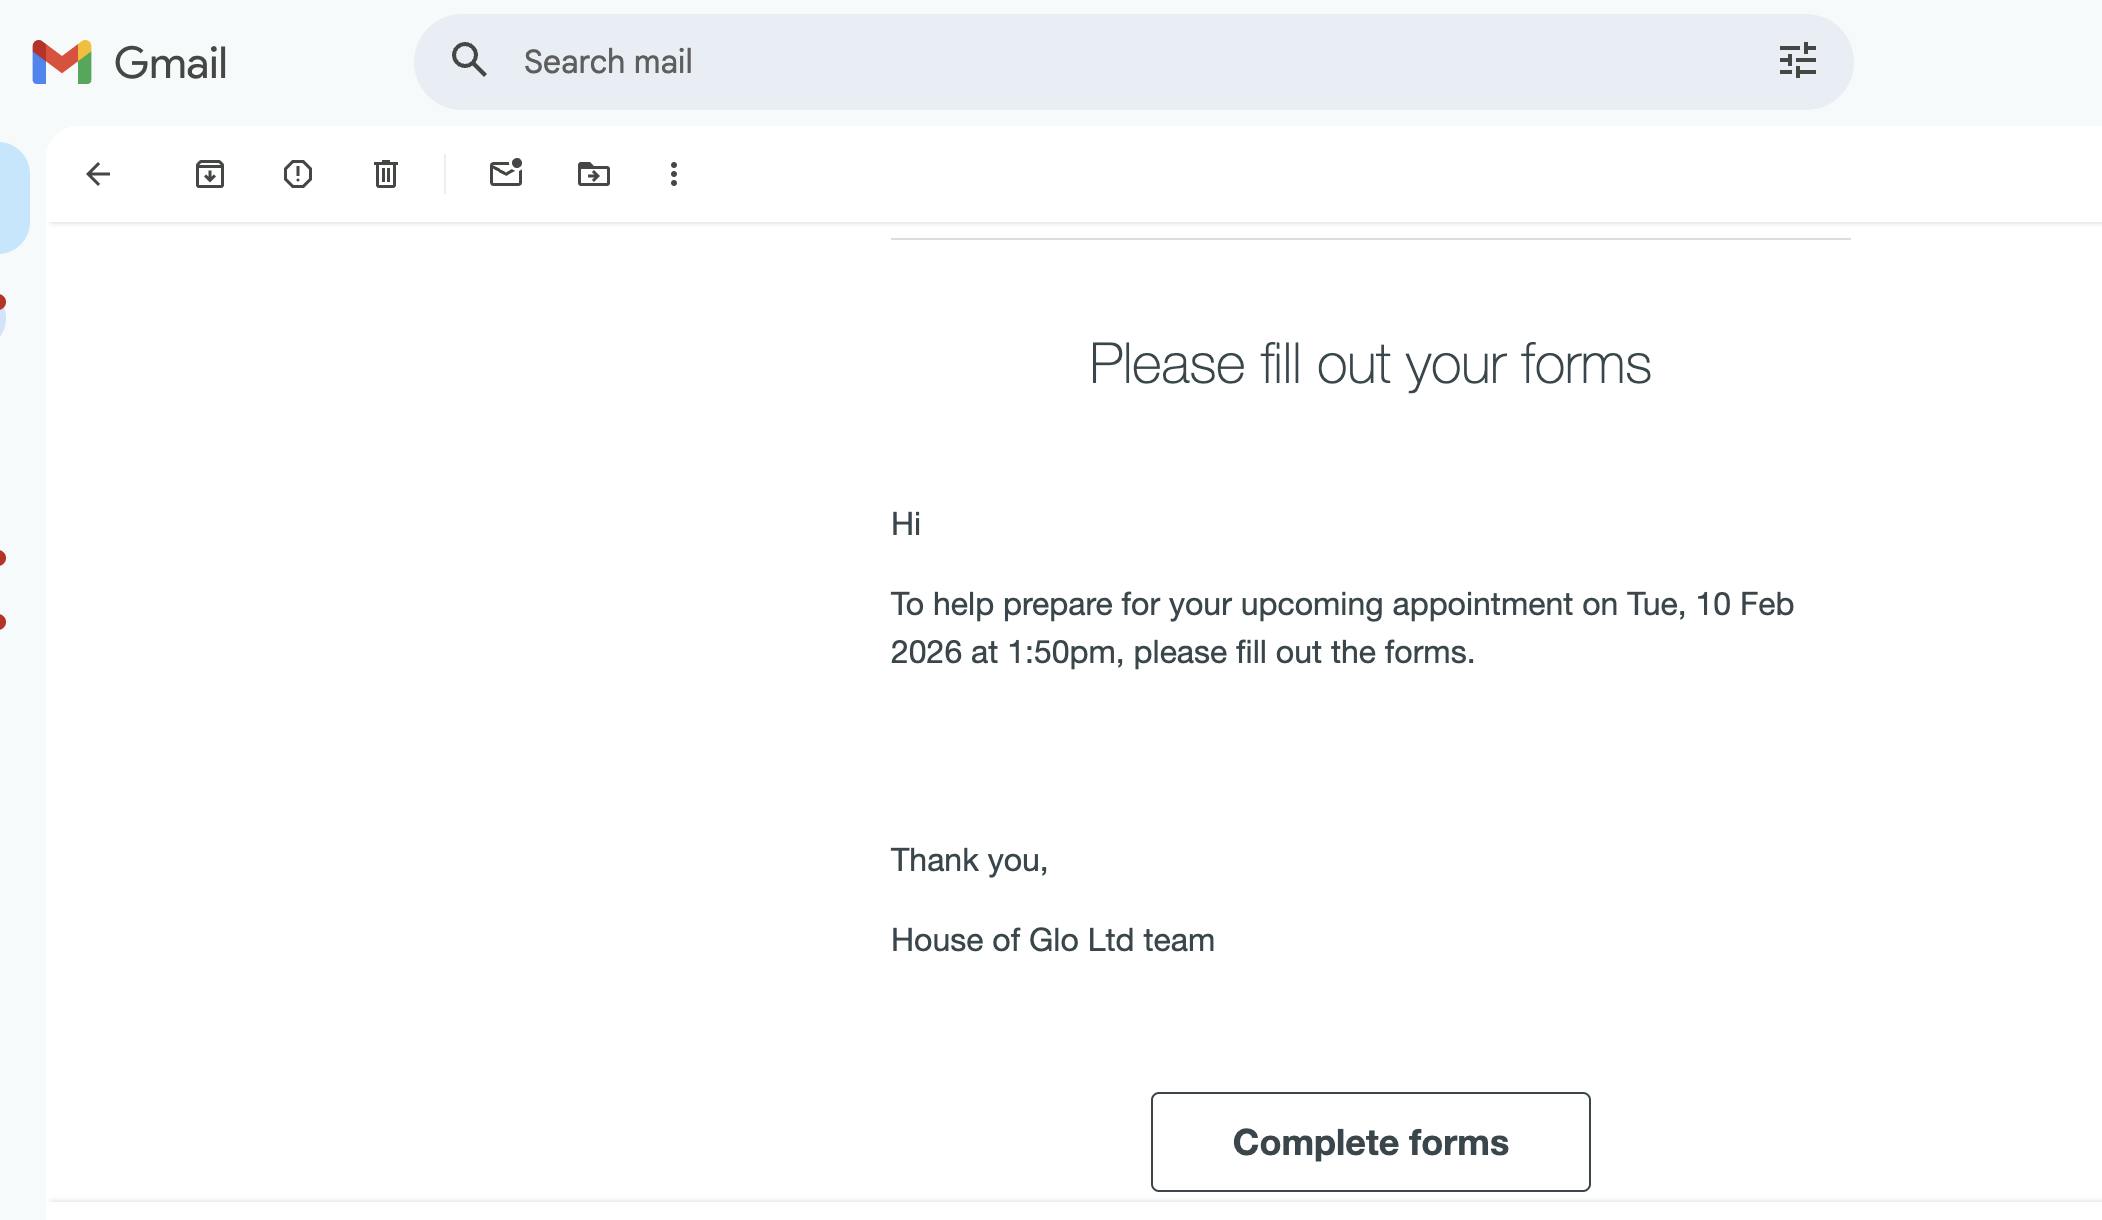This screenshot has width=2102, height=1220.
Task: Mark the email as unread
Action: [506, 174]
